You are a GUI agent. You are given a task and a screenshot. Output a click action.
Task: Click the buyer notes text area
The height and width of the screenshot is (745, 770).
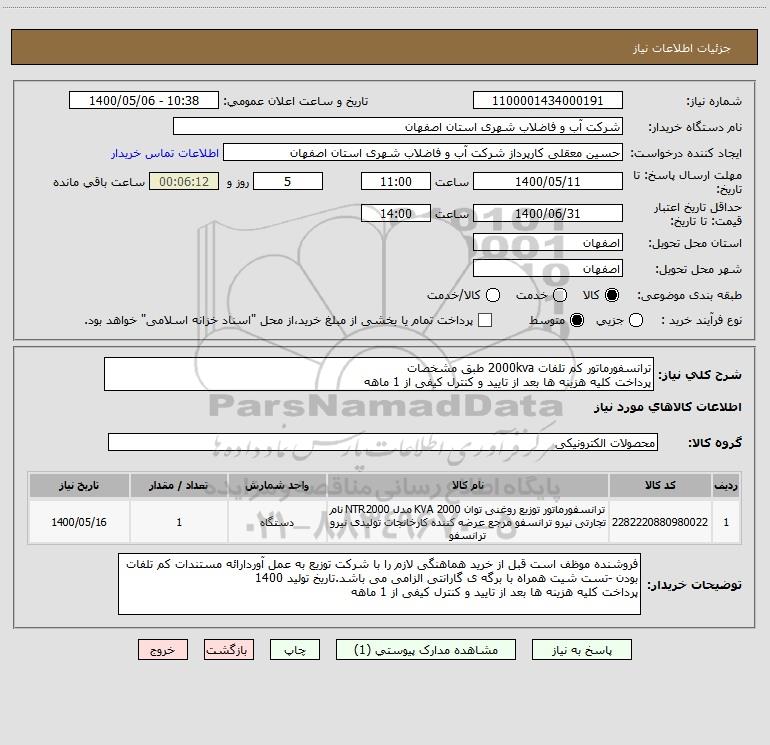pos(379,584)
